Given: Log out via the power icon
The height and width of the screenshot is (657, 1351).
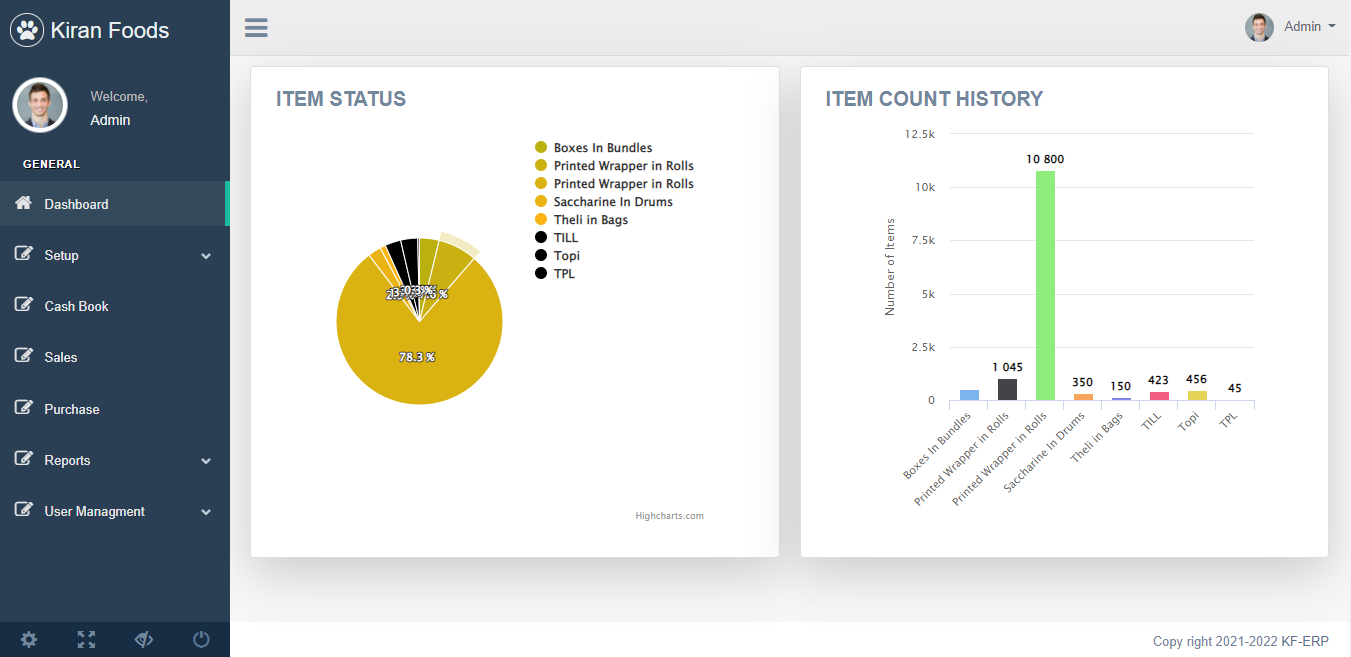Looking at the screenshot, I should [200, 639].
